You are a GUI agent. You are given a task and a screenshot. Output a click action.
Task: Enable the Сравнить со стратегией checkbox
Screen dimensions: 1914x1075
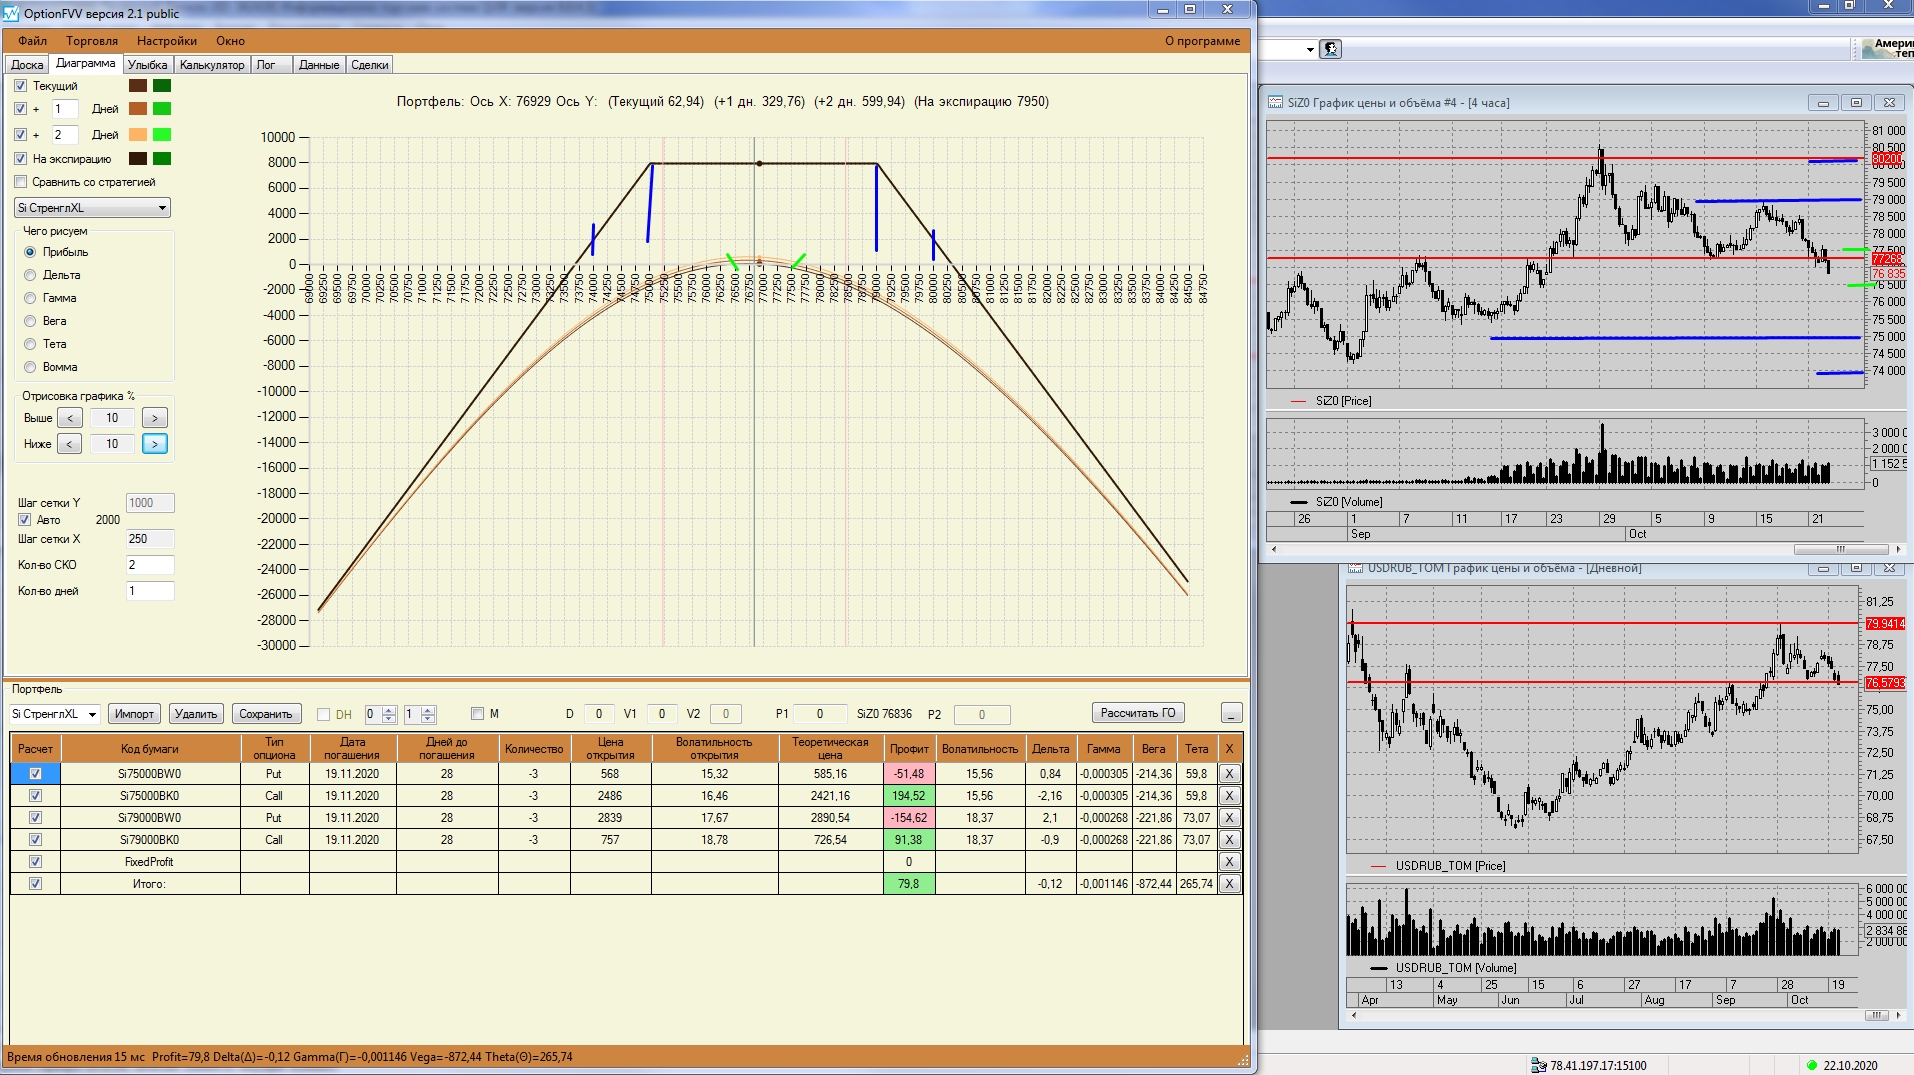21,182
